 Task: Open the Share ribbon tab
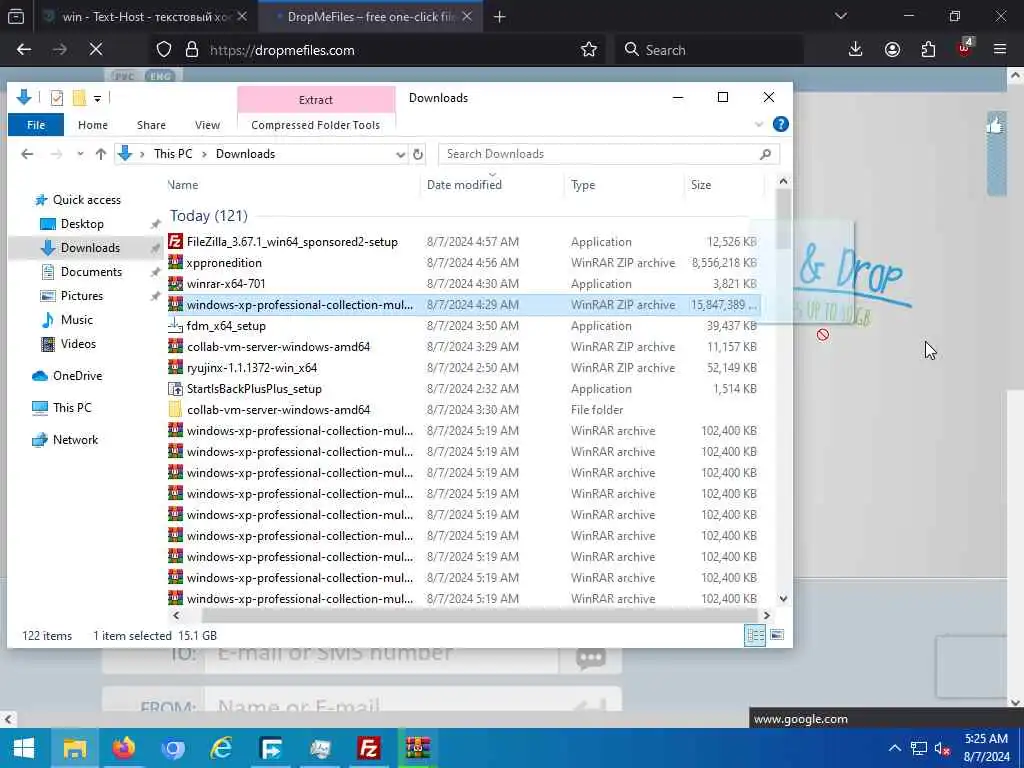[x=151, y=125]
